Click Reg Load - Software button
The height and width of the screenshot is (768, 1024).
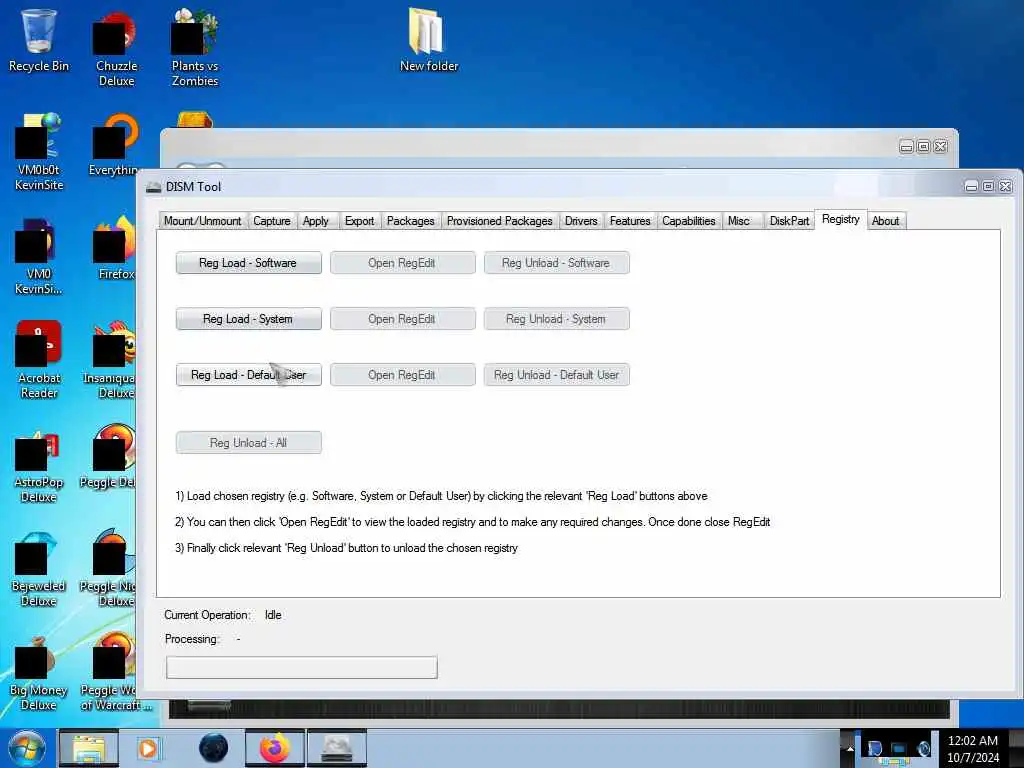248,263
